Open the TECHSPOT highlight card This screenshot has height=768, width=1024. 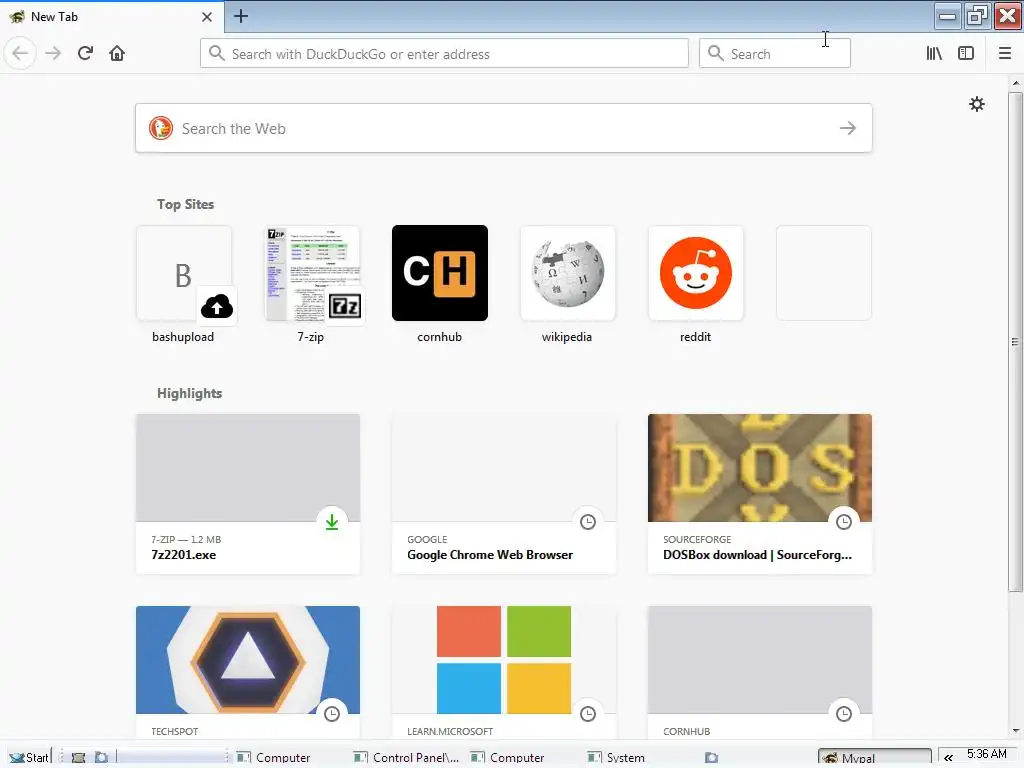(248, 673)
